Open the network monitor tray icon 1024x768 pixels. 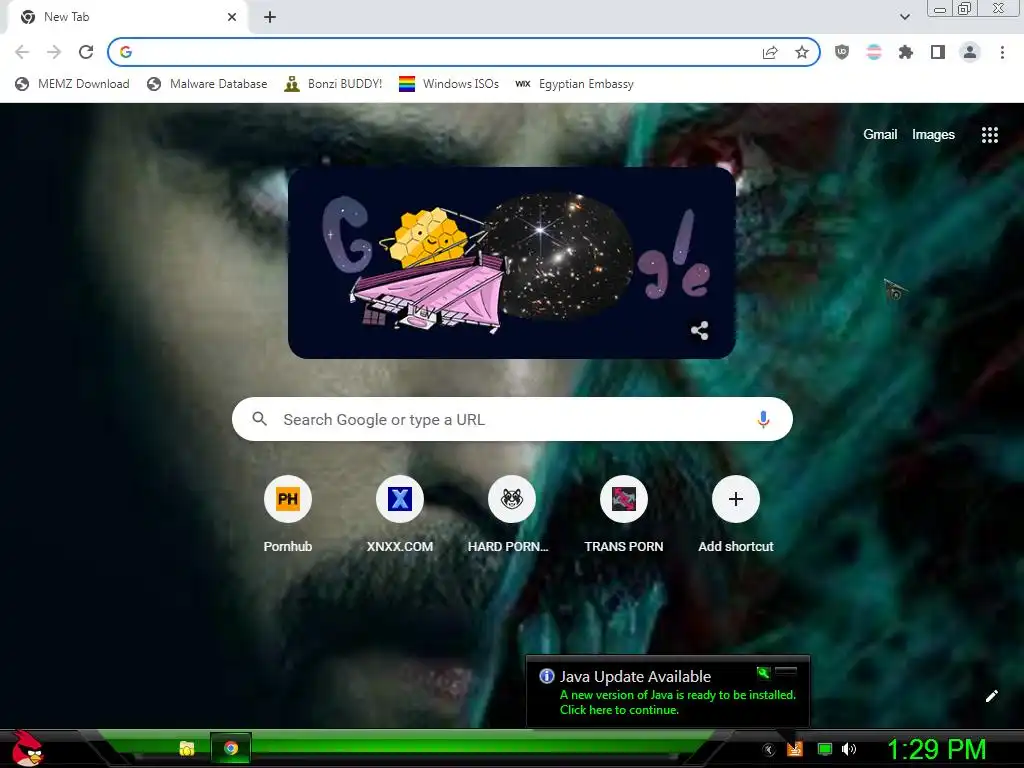(x=825, y=749)
